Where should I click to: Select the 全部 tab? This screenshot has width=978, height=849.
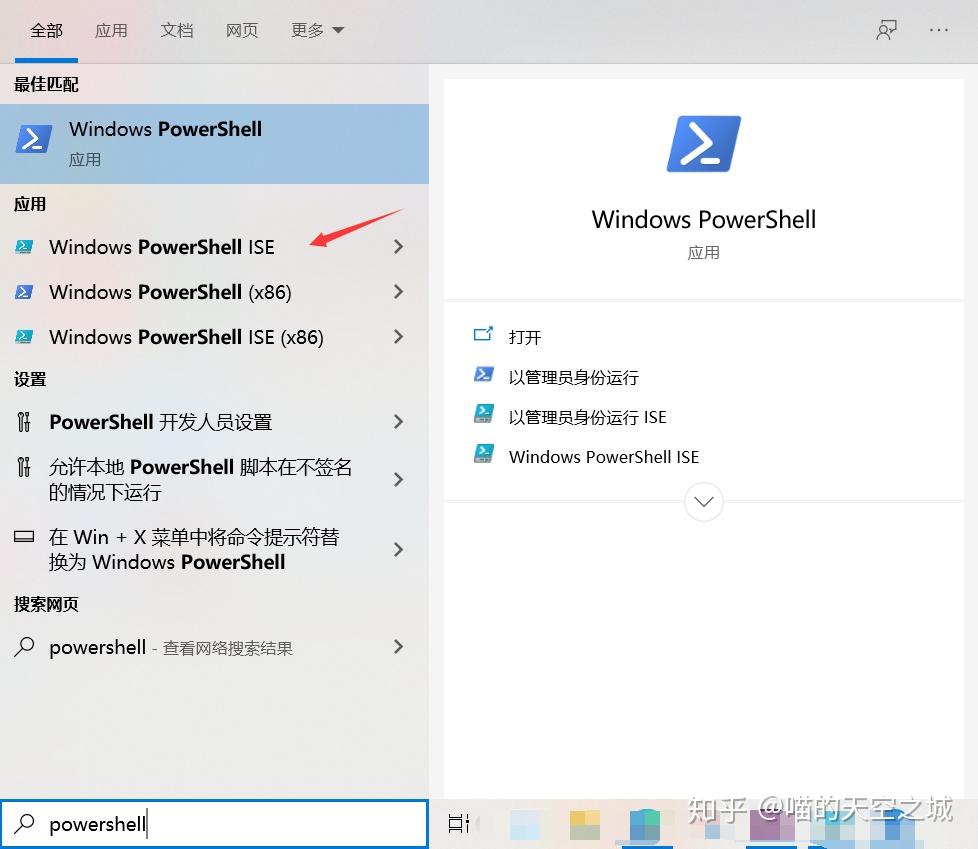(46, 30)
